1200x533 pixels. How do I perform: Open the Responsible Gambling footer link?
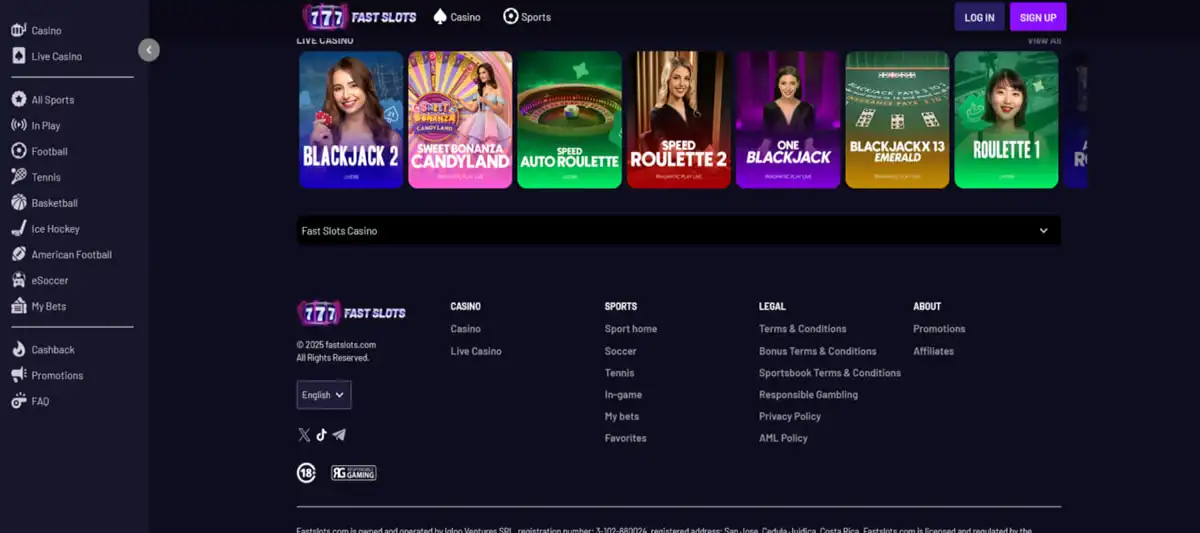[x=808, y=395]
